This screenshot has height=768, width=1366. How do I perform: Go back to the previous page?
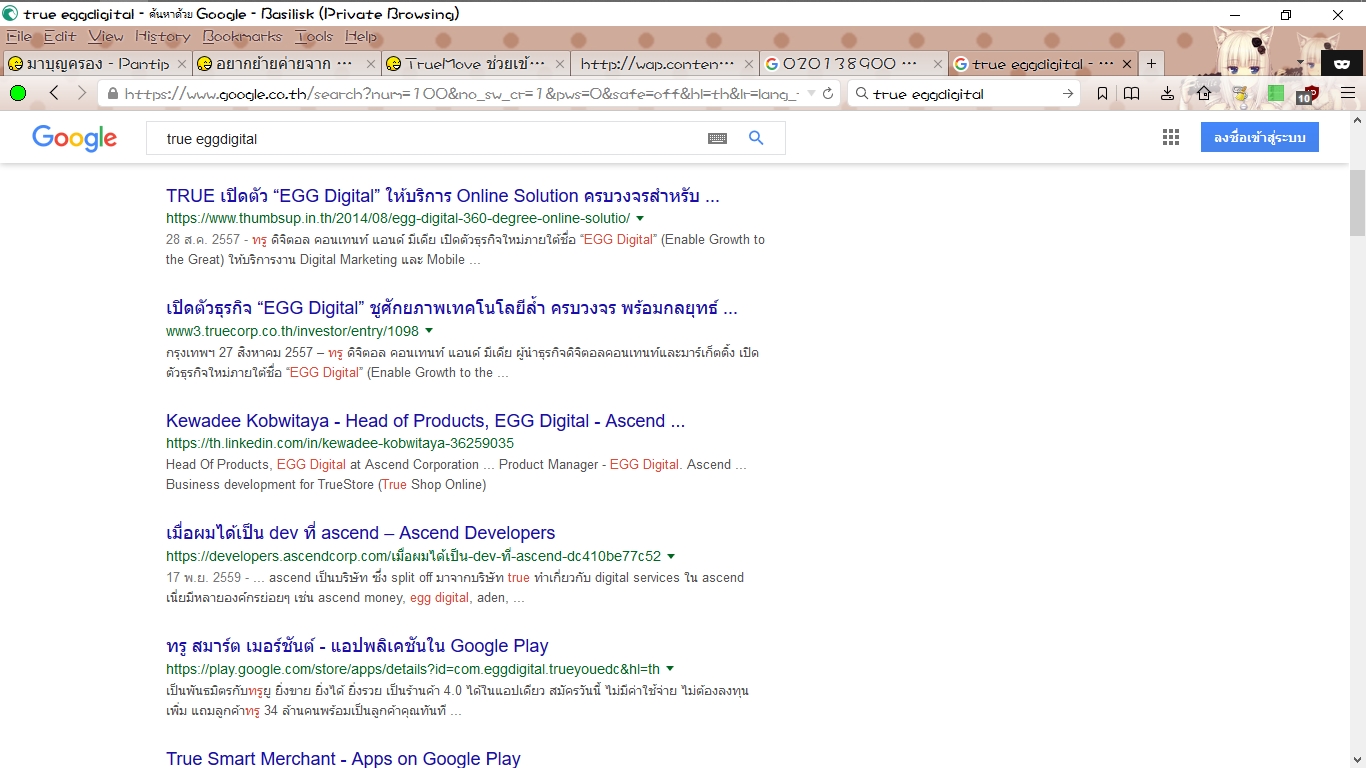pos(54,93)
